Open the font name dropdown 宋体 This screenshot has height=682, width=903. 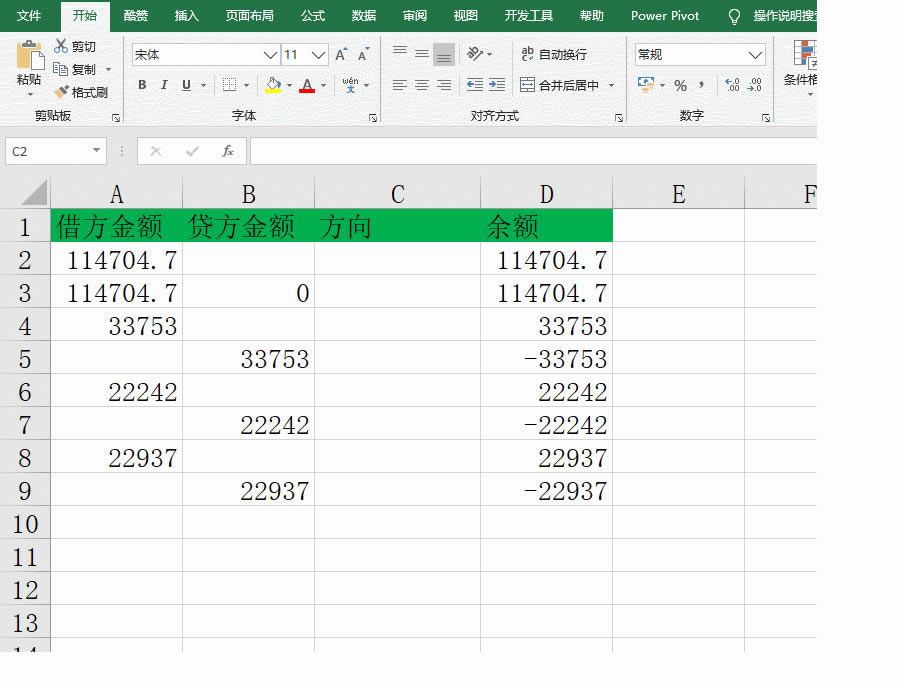(x=270, y=55)
